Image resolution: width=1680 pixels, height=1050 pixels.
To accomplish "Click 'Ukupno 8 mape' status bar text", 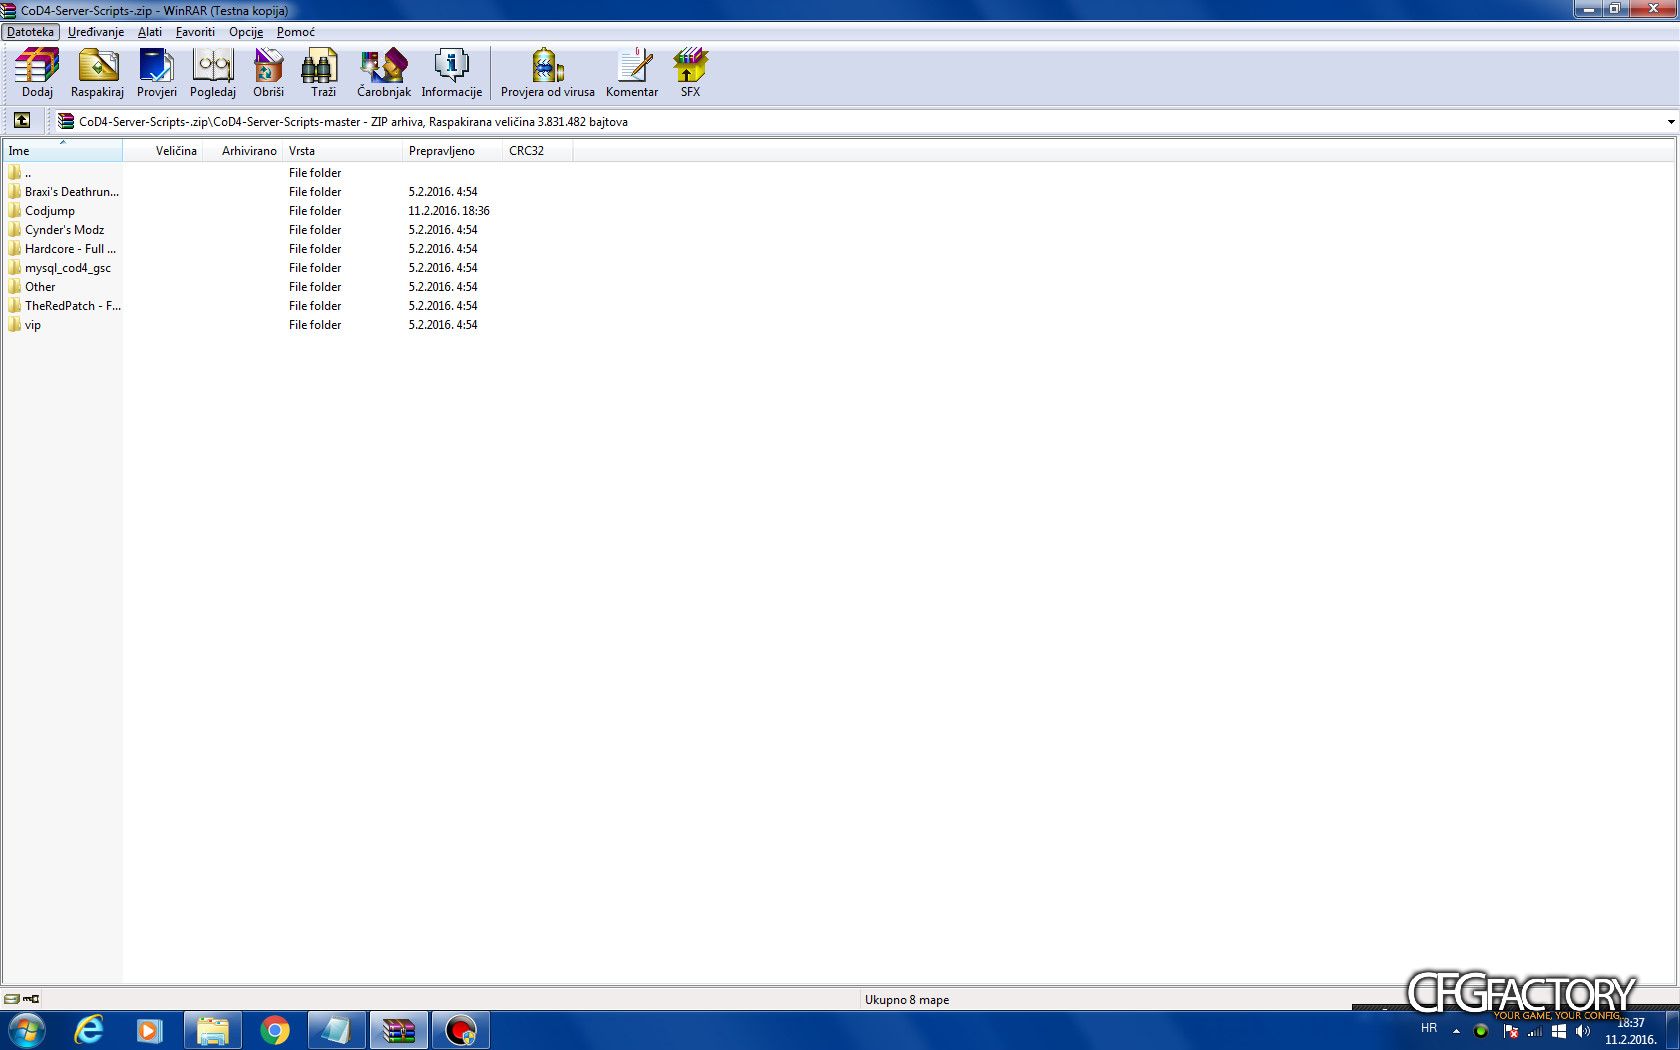I will (907, 999).
